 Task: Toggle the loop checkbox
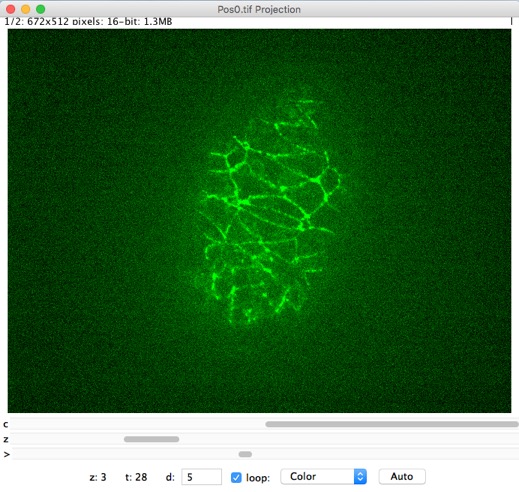[236, 477]
